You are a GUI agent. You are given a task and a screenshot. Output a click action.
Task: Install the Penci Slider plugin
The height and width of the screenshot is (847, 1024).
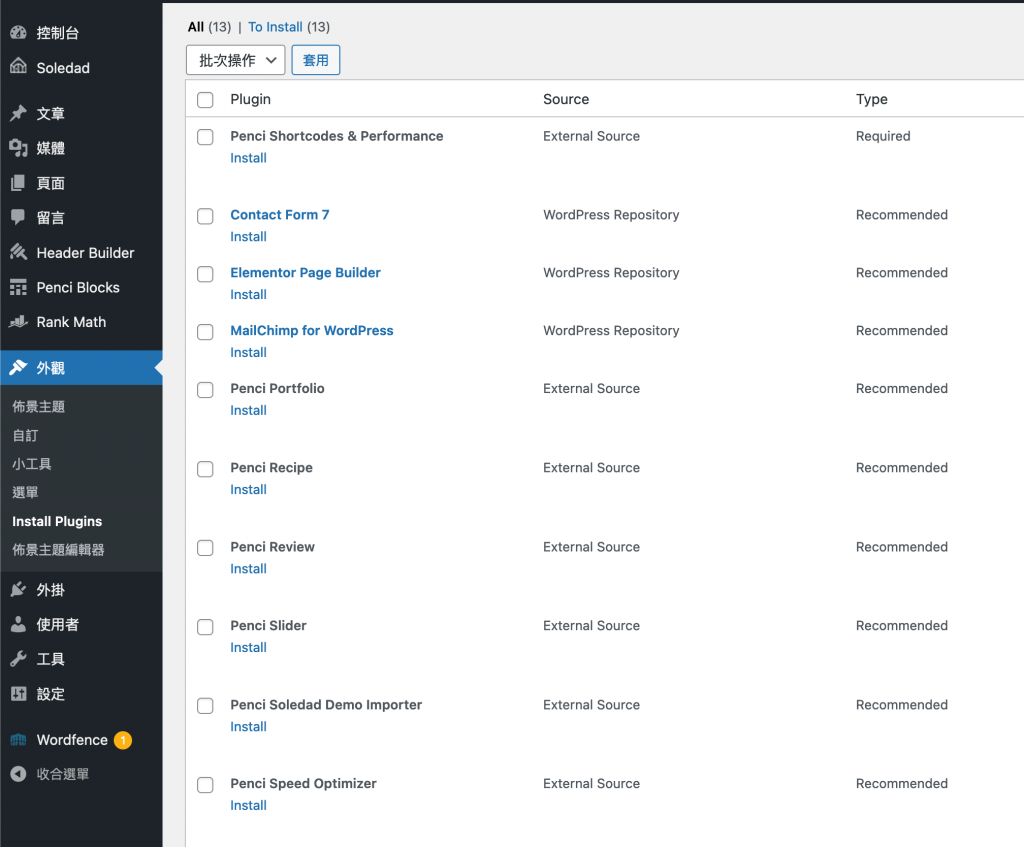[248, 647]
